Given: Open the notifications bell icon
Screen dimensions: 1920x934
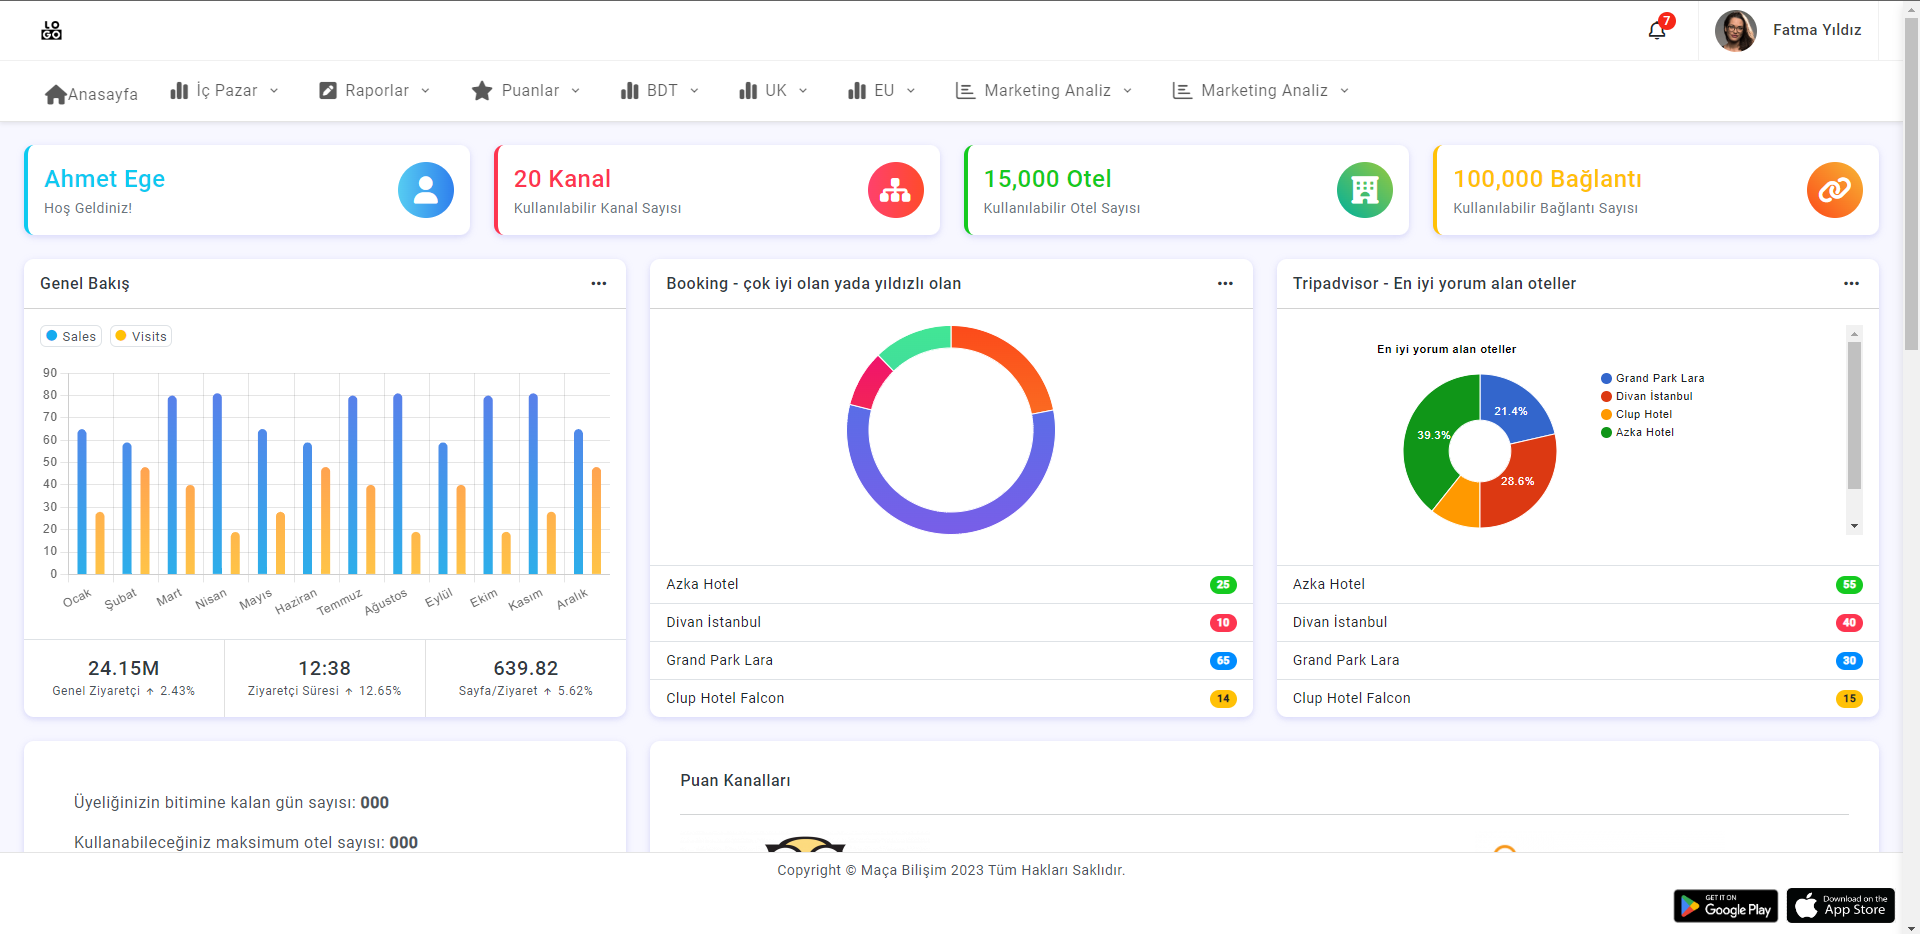Looking at the screenshot, I should pyautogui.click(x=1657, y=30).
